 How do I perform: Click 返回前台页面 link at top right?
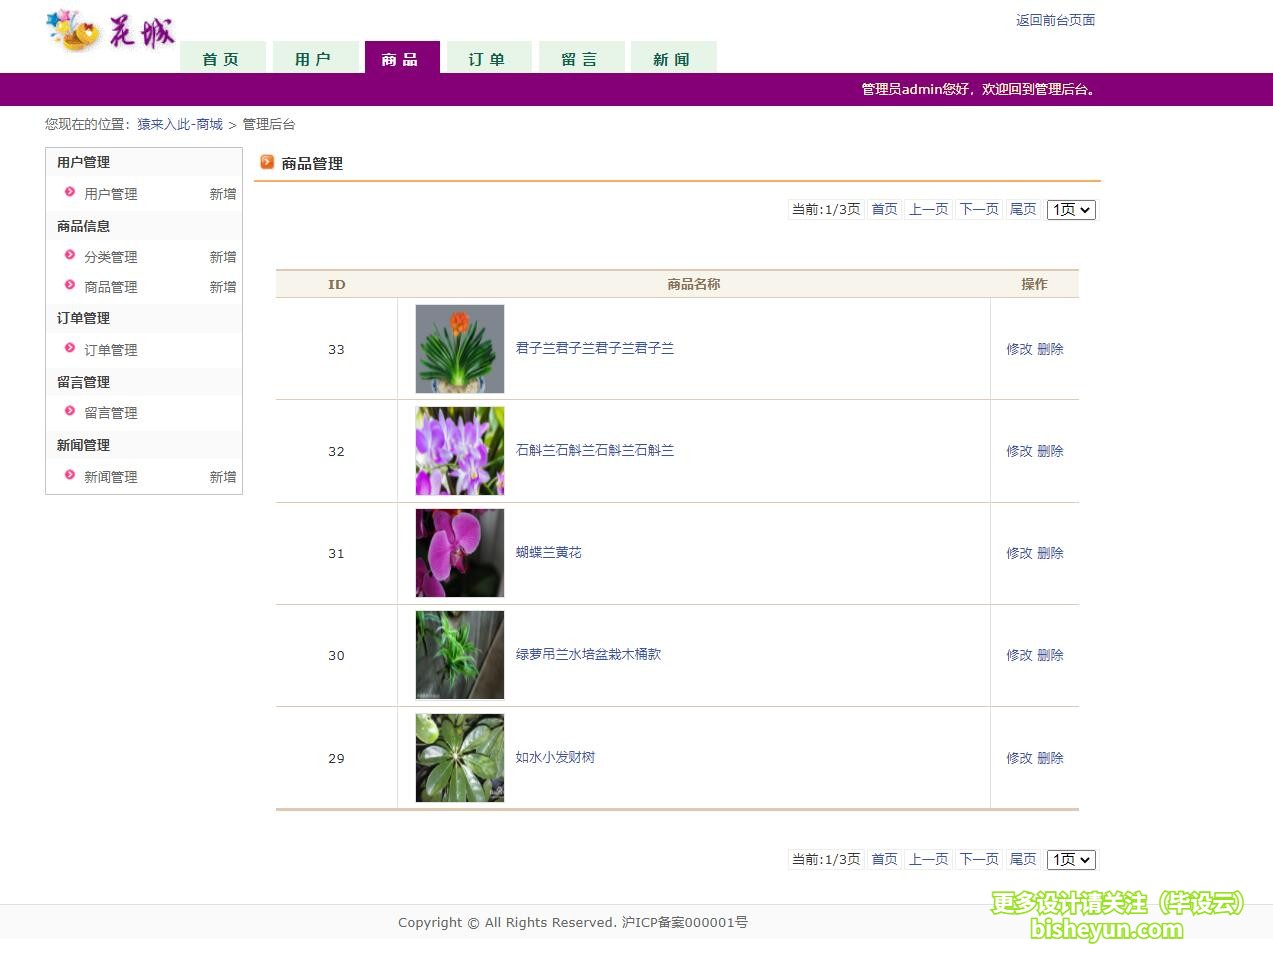[1055, 19]
